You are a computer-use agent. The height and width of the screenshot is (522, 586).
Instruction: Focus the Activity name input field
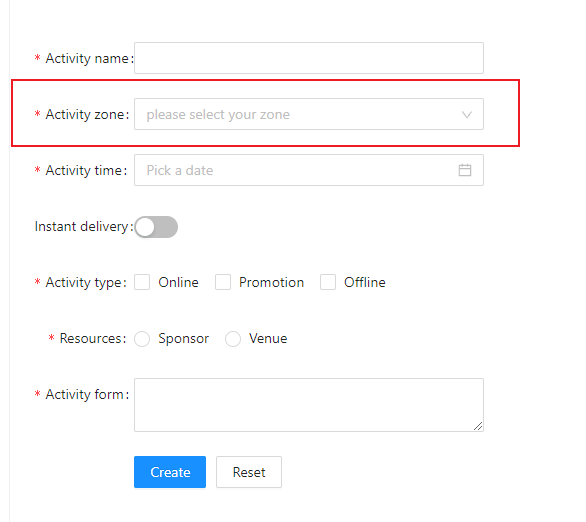(x=309, y=58)
